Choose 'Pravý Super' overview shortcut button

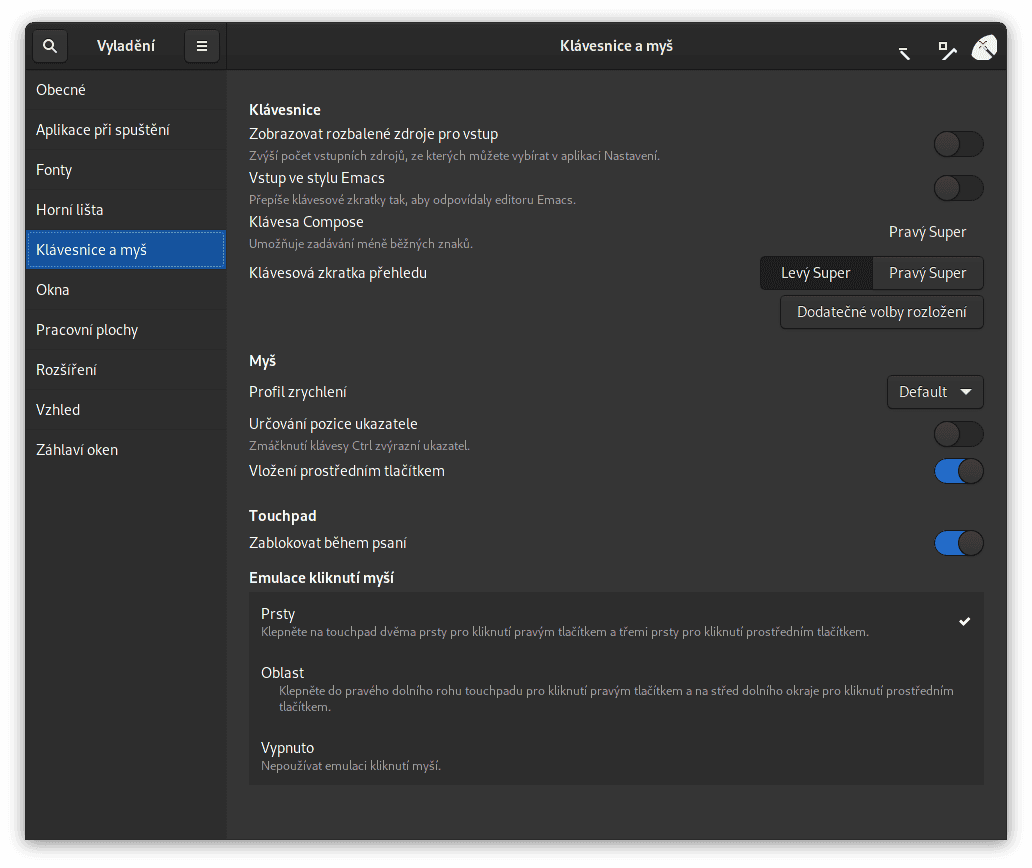927,273
